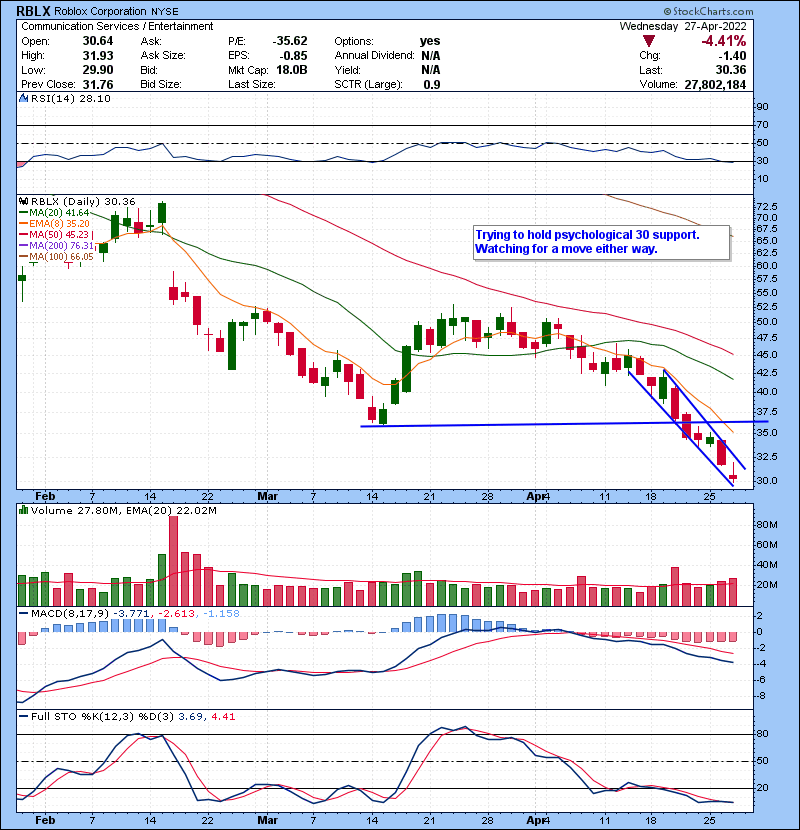Click the 80 level on the Full STO axis

(x=762, y=734)
